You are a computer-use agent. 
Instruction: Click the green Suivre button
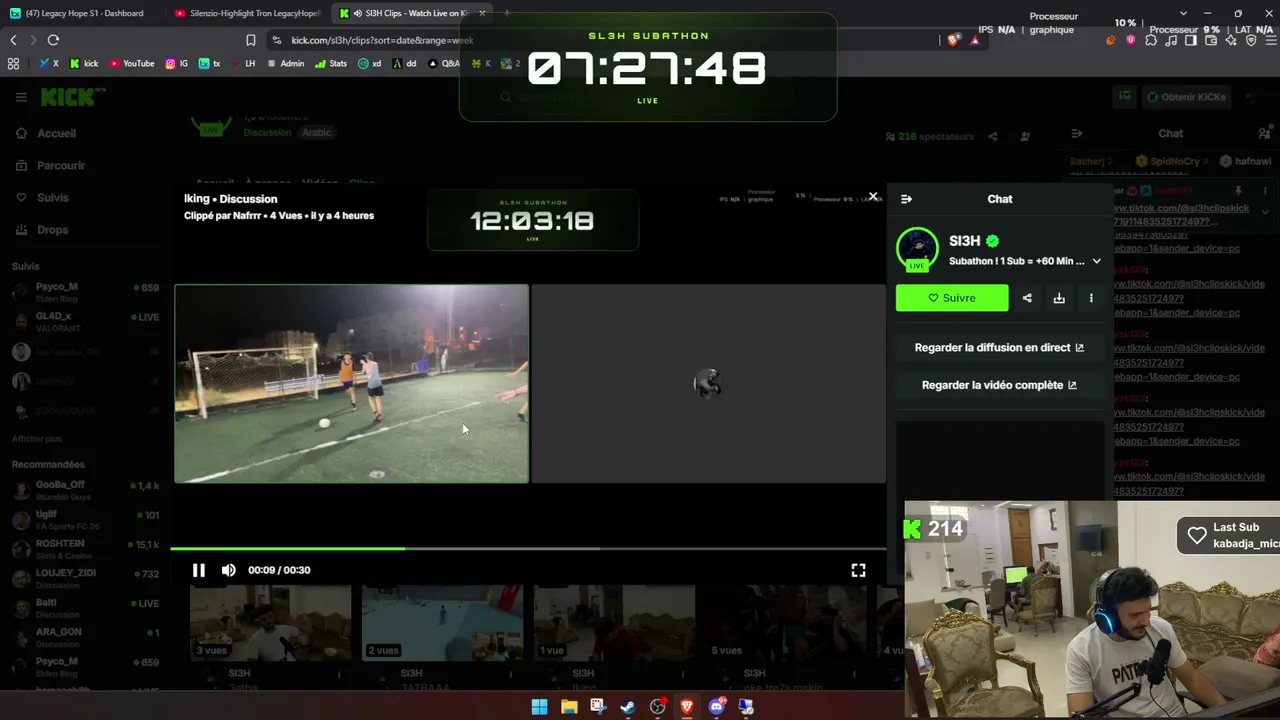click(x=952, y=298)
